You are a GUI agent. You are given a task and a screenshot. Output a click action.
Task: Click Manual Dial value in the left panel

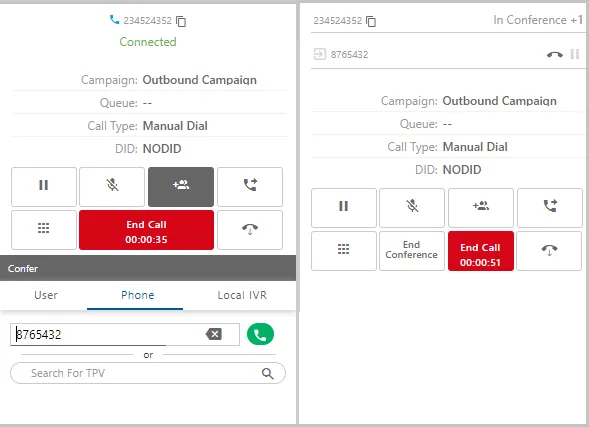[175, 126]
